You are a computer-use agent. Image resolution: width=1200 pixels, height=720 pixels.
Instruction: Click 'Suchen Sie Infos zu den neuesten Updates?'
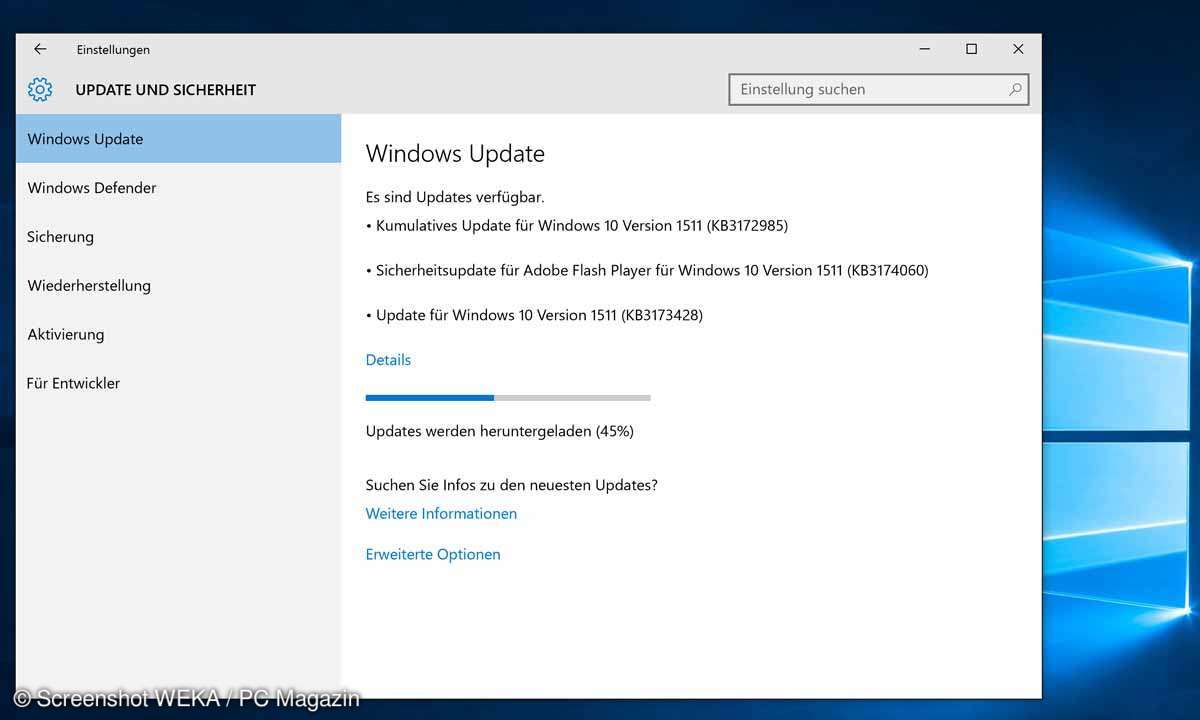pyautogui.click(x=511, y=486)
